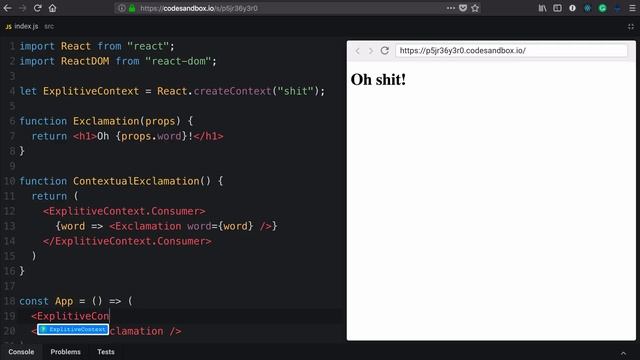Image resolution: width=640 pixels, height=360 pixels.
Task: Open page actions three-dot menu
Action: pos(450,8)
